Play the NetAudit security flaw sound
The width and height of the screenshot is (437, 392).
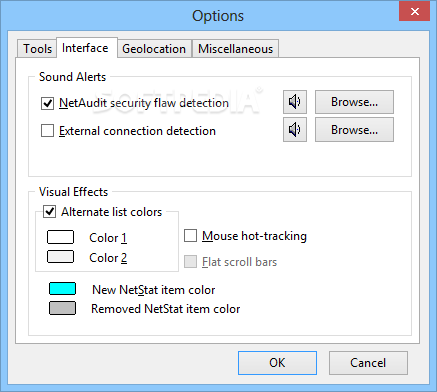[295, 102]
